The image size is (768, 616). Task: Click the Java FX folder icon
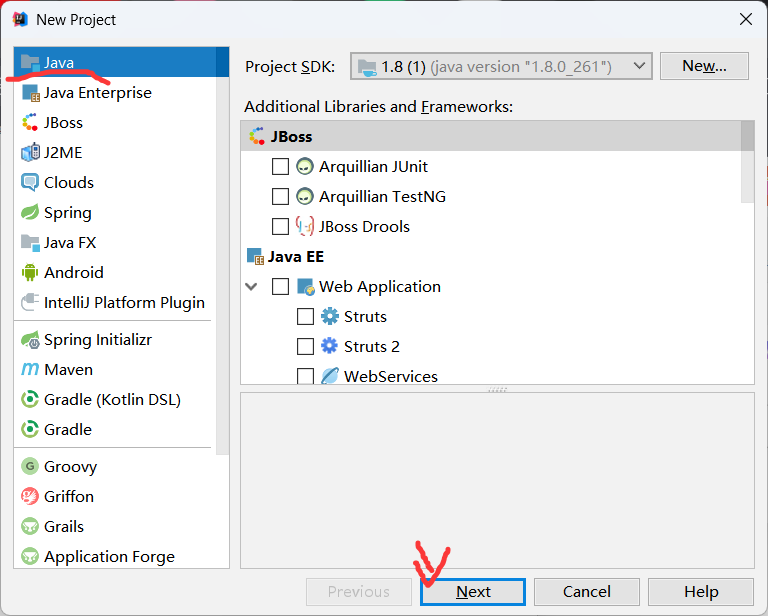coord(30,242)
